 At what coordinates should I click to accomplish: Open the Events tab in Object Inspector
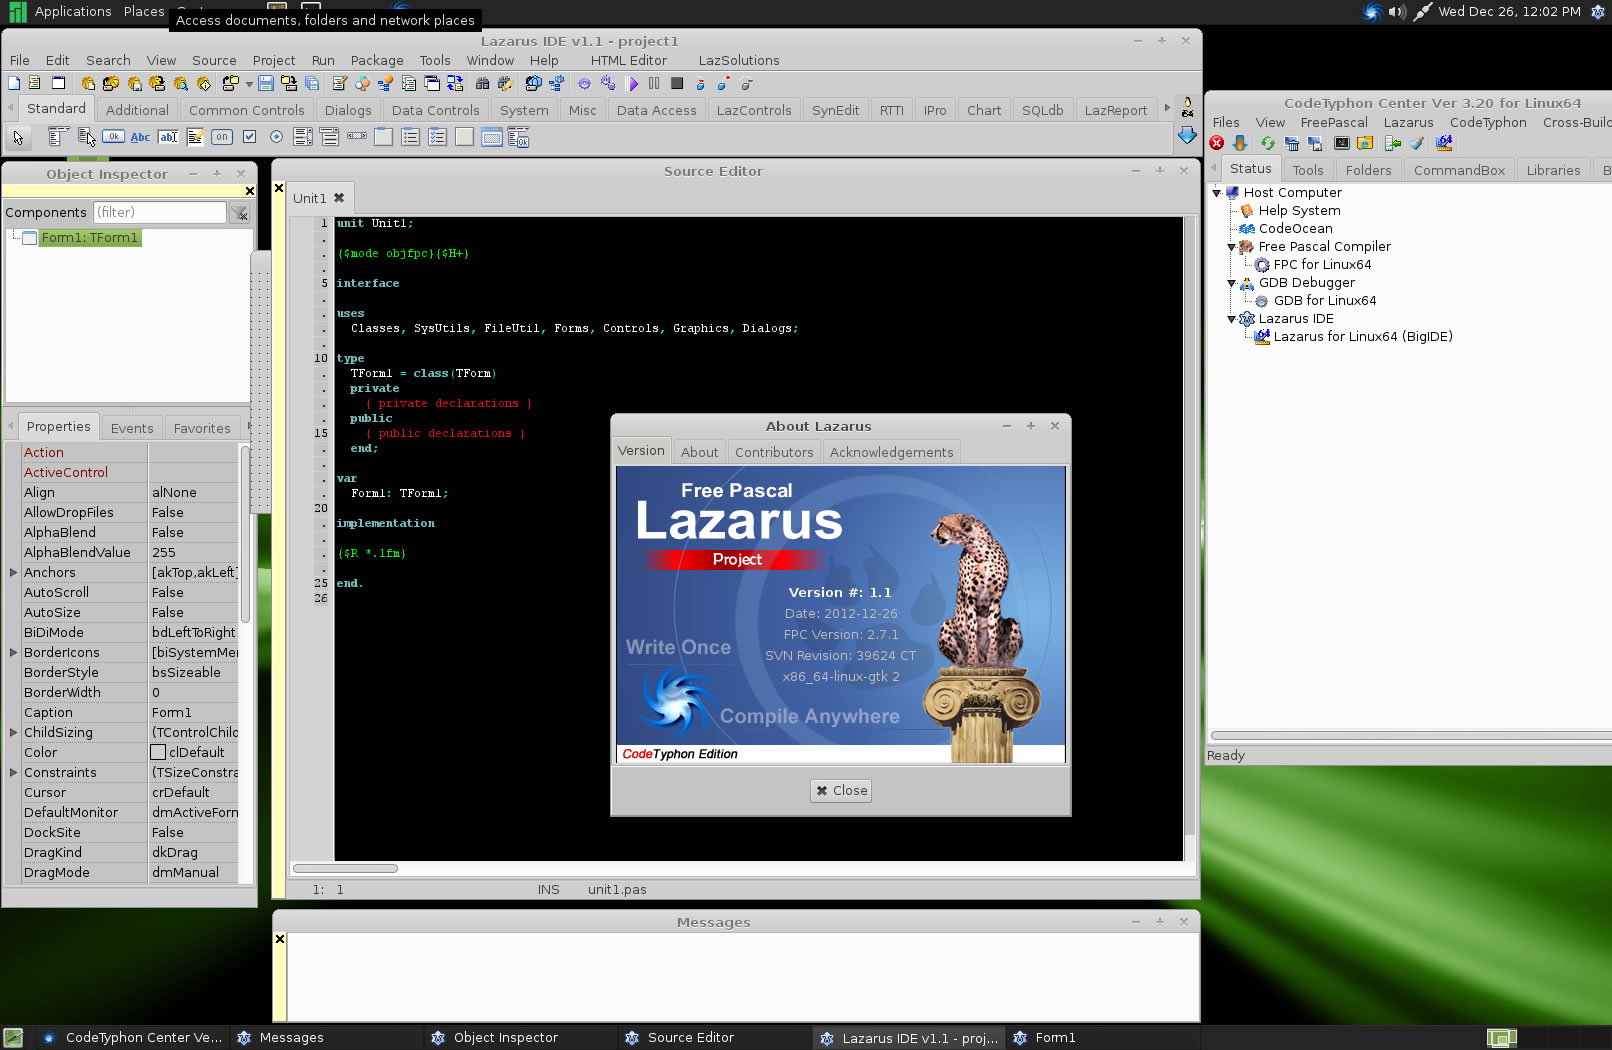[x=132, y=428]
